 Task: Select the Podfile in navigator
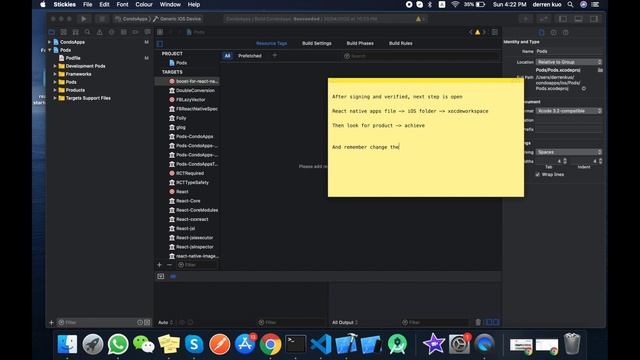pos(73,58)
